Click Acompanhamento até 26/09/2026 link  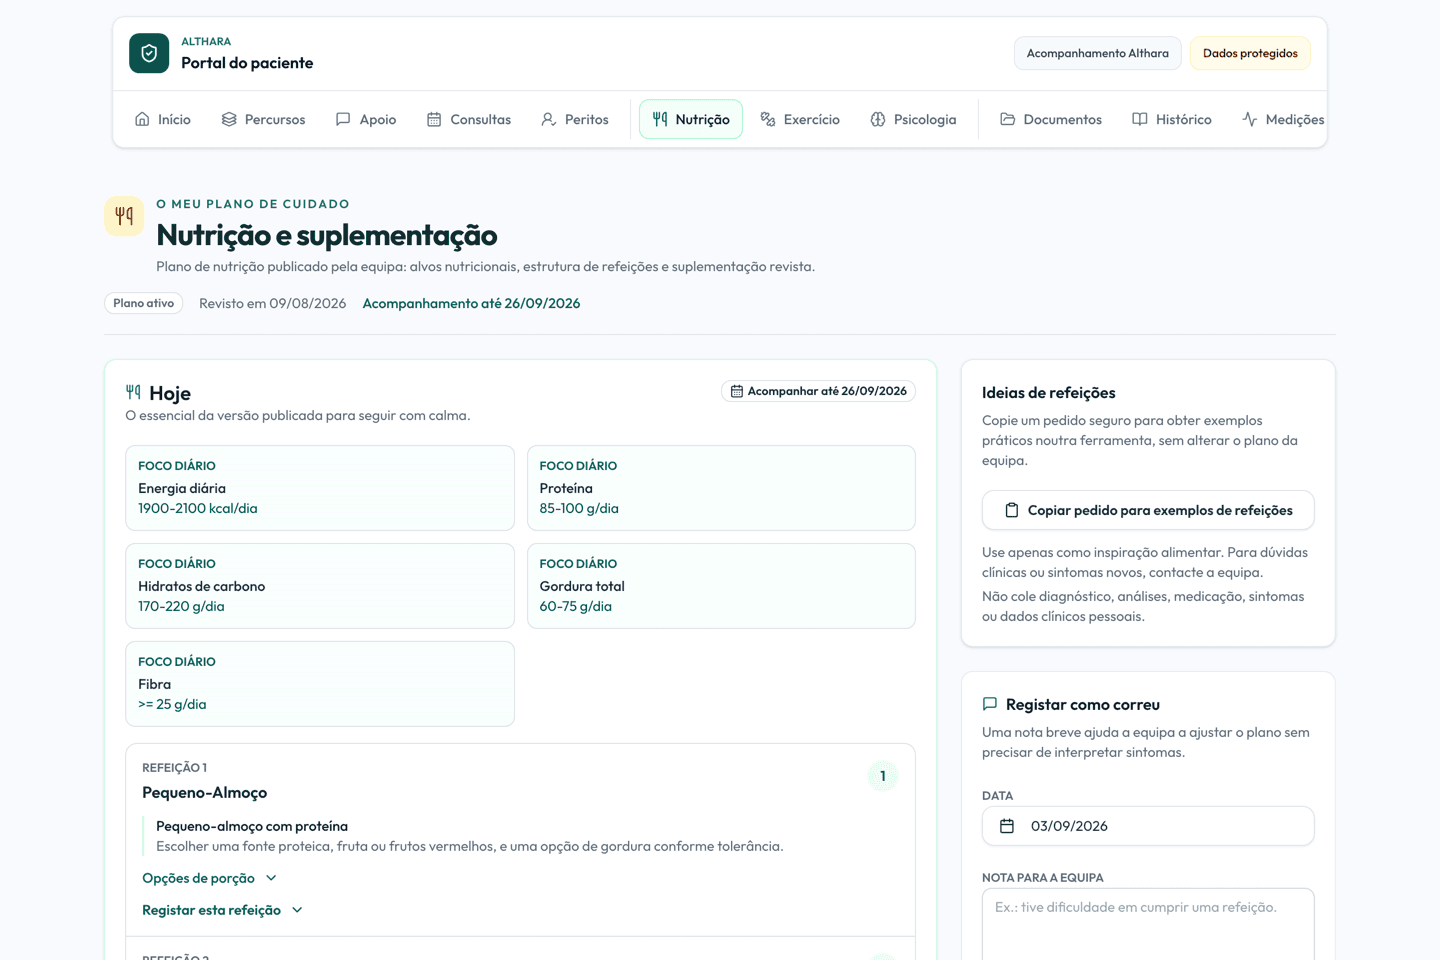pyautogui.click(x=471, y=303)
